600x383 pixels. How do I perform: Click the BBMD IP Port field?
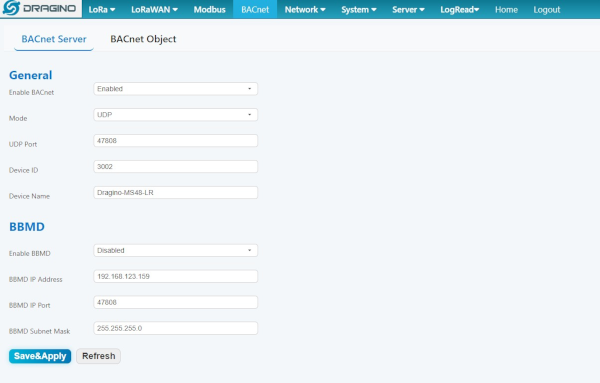click(x=175, y=302)
